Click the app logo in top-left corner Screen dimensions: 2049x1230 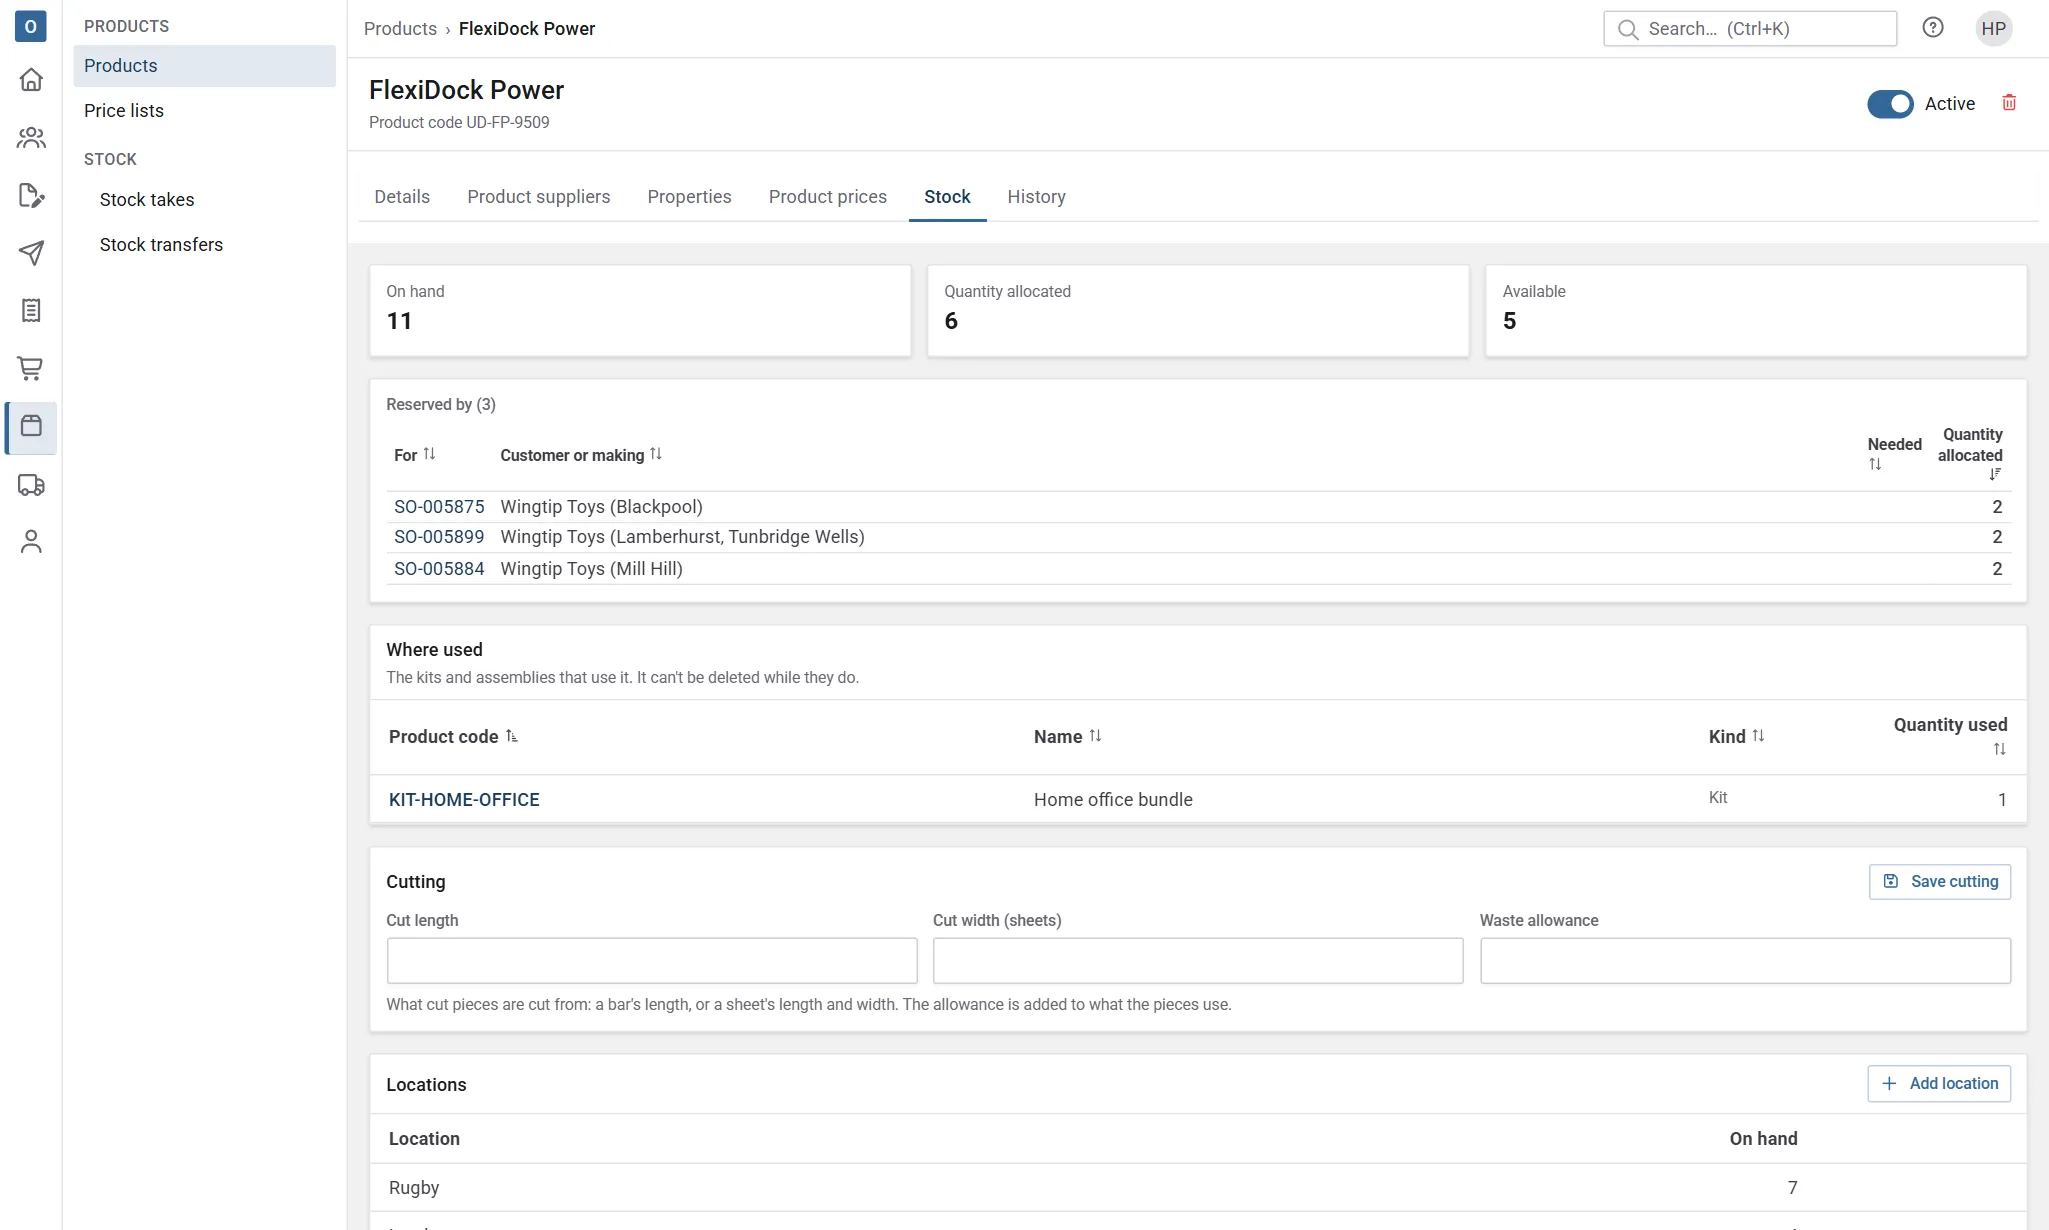[31, 26]
